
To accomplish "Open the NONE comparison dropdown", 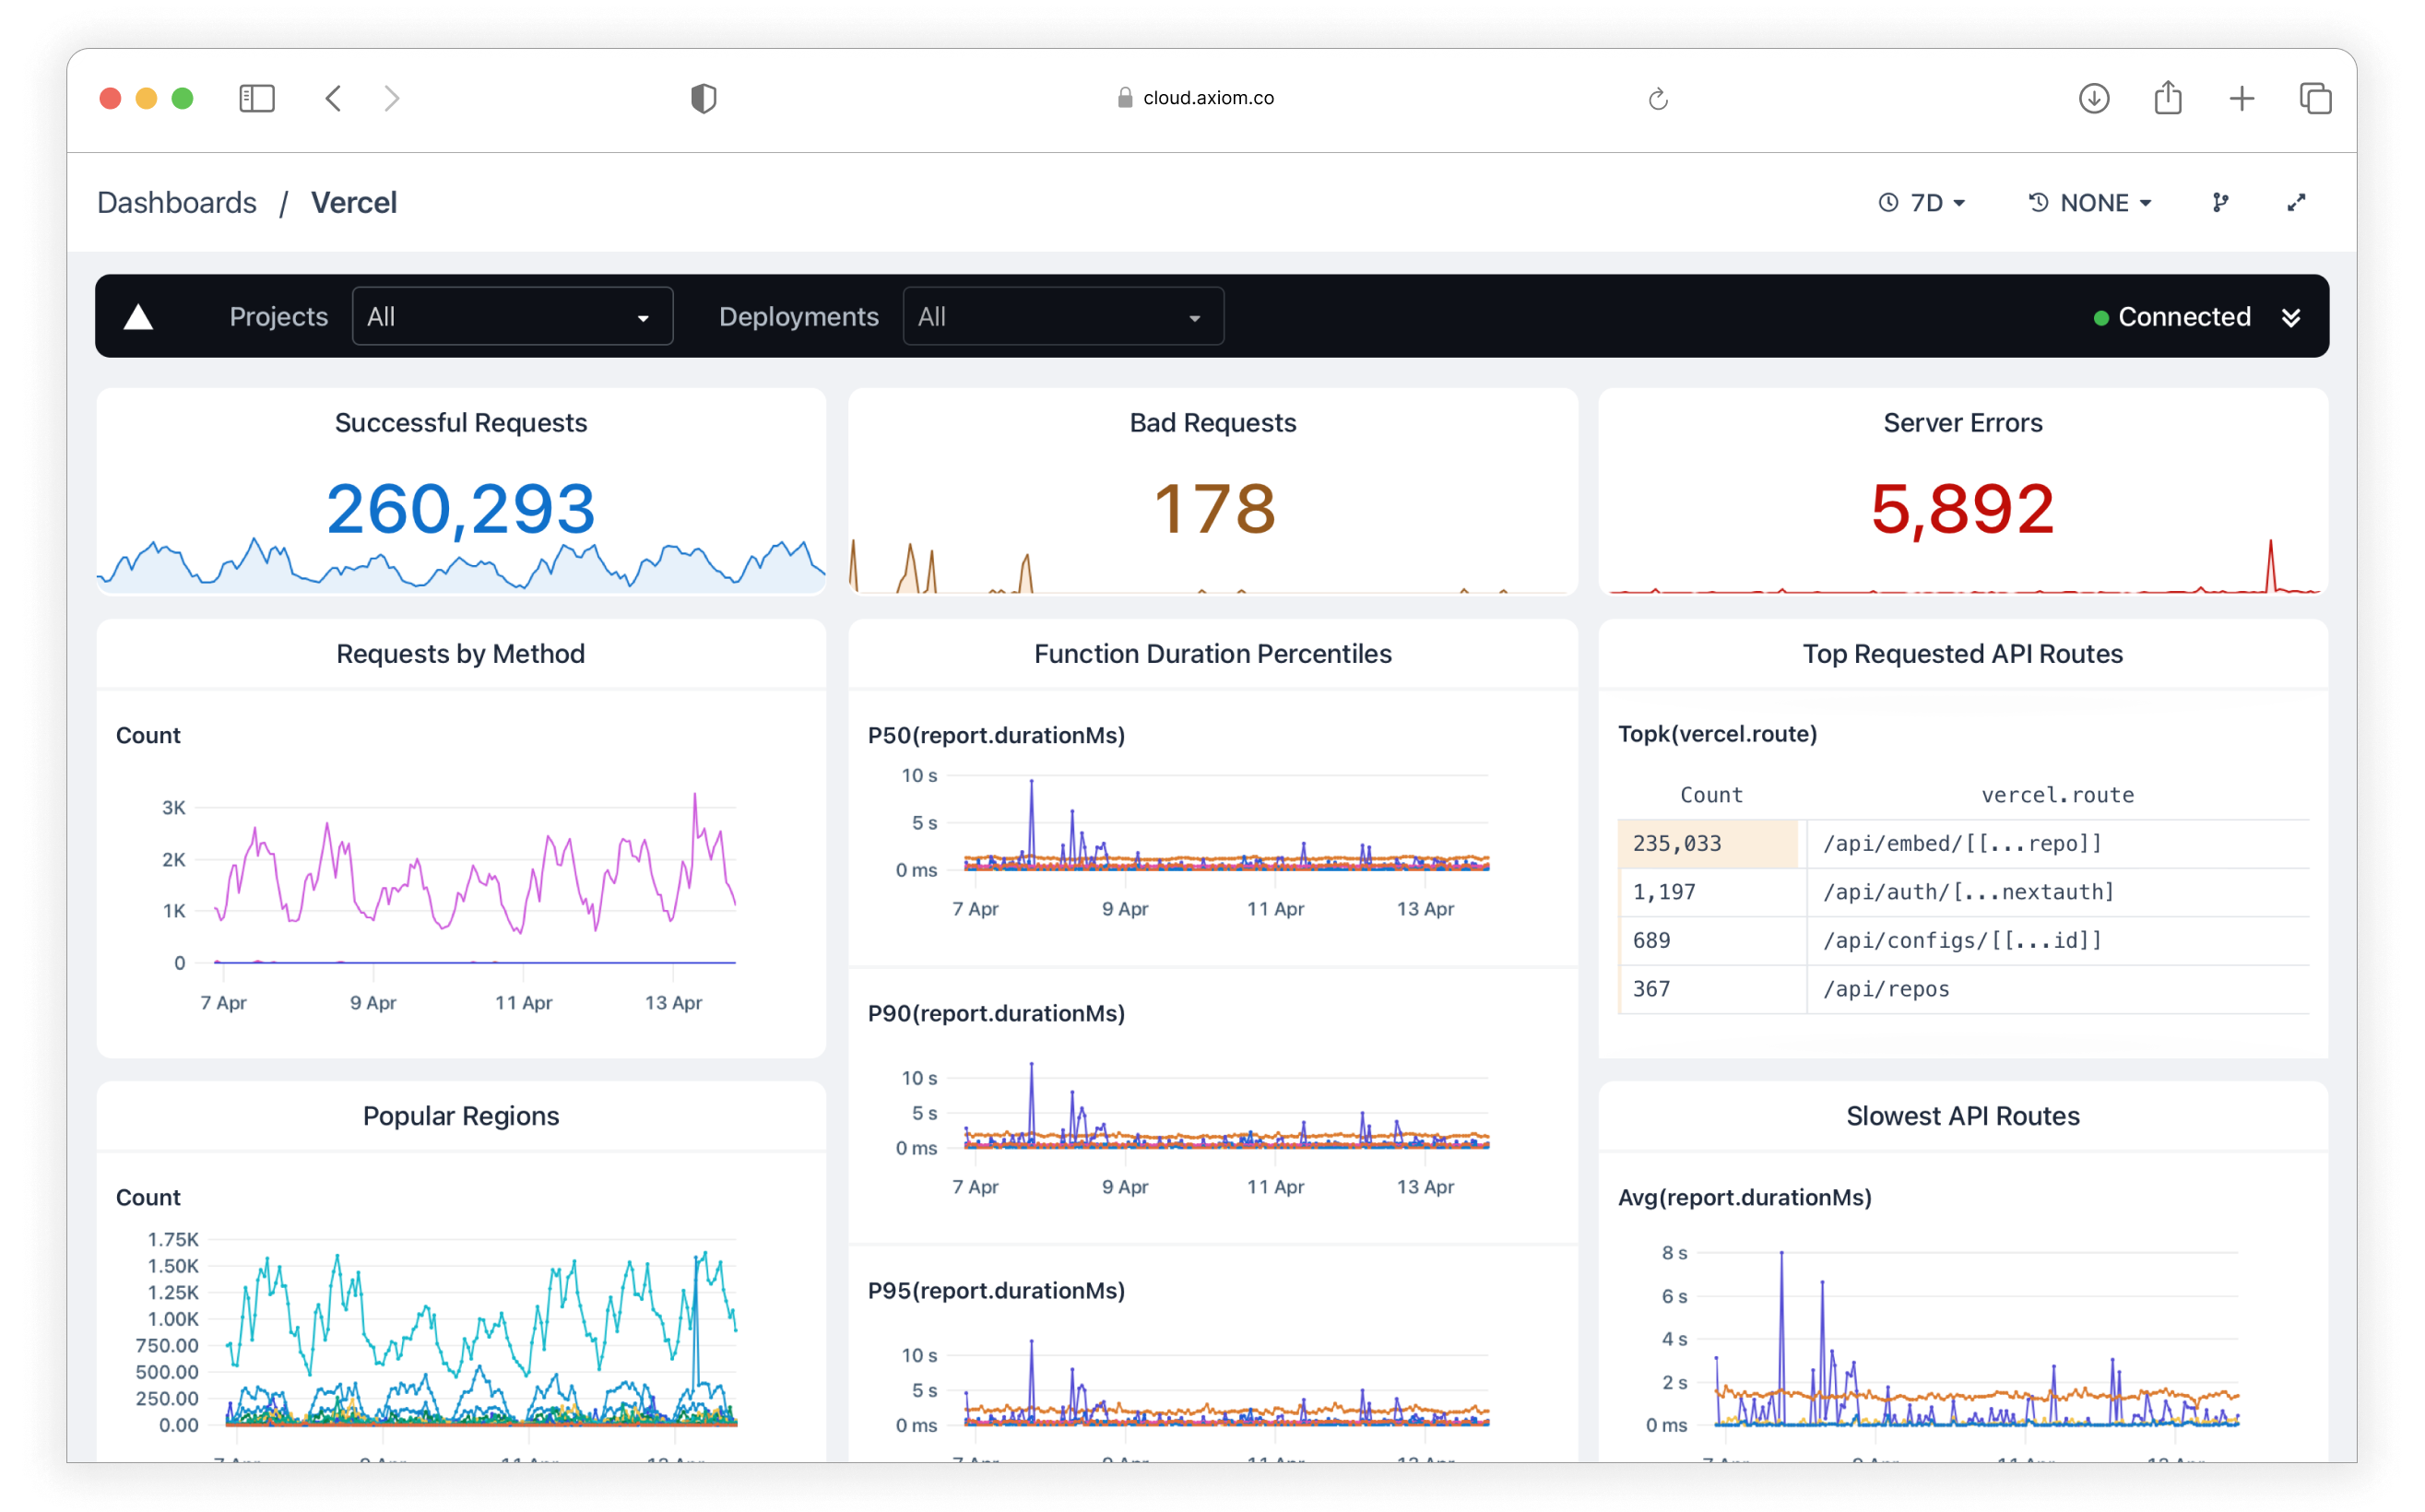I will pyautogui.click(x=2090, y=203).
